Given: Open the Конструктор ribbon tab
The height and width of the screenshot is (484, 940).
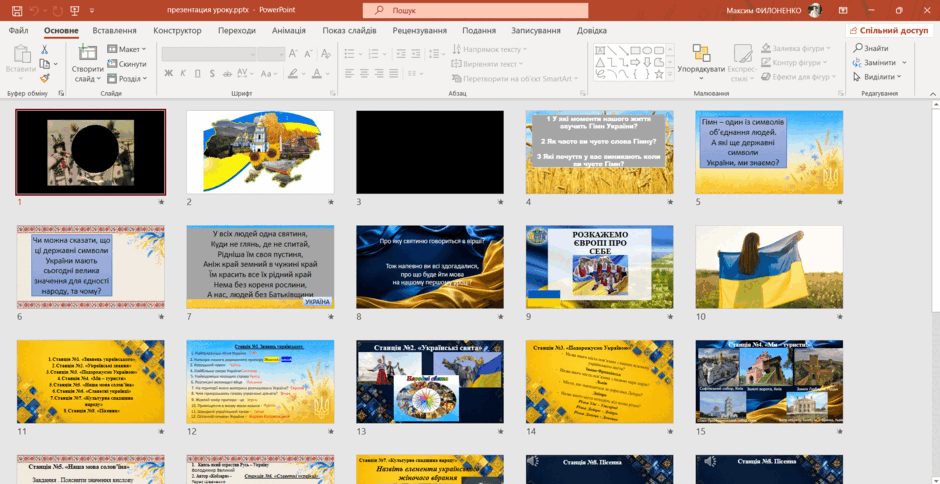Looking at the screenshot, I should (177, 31).
